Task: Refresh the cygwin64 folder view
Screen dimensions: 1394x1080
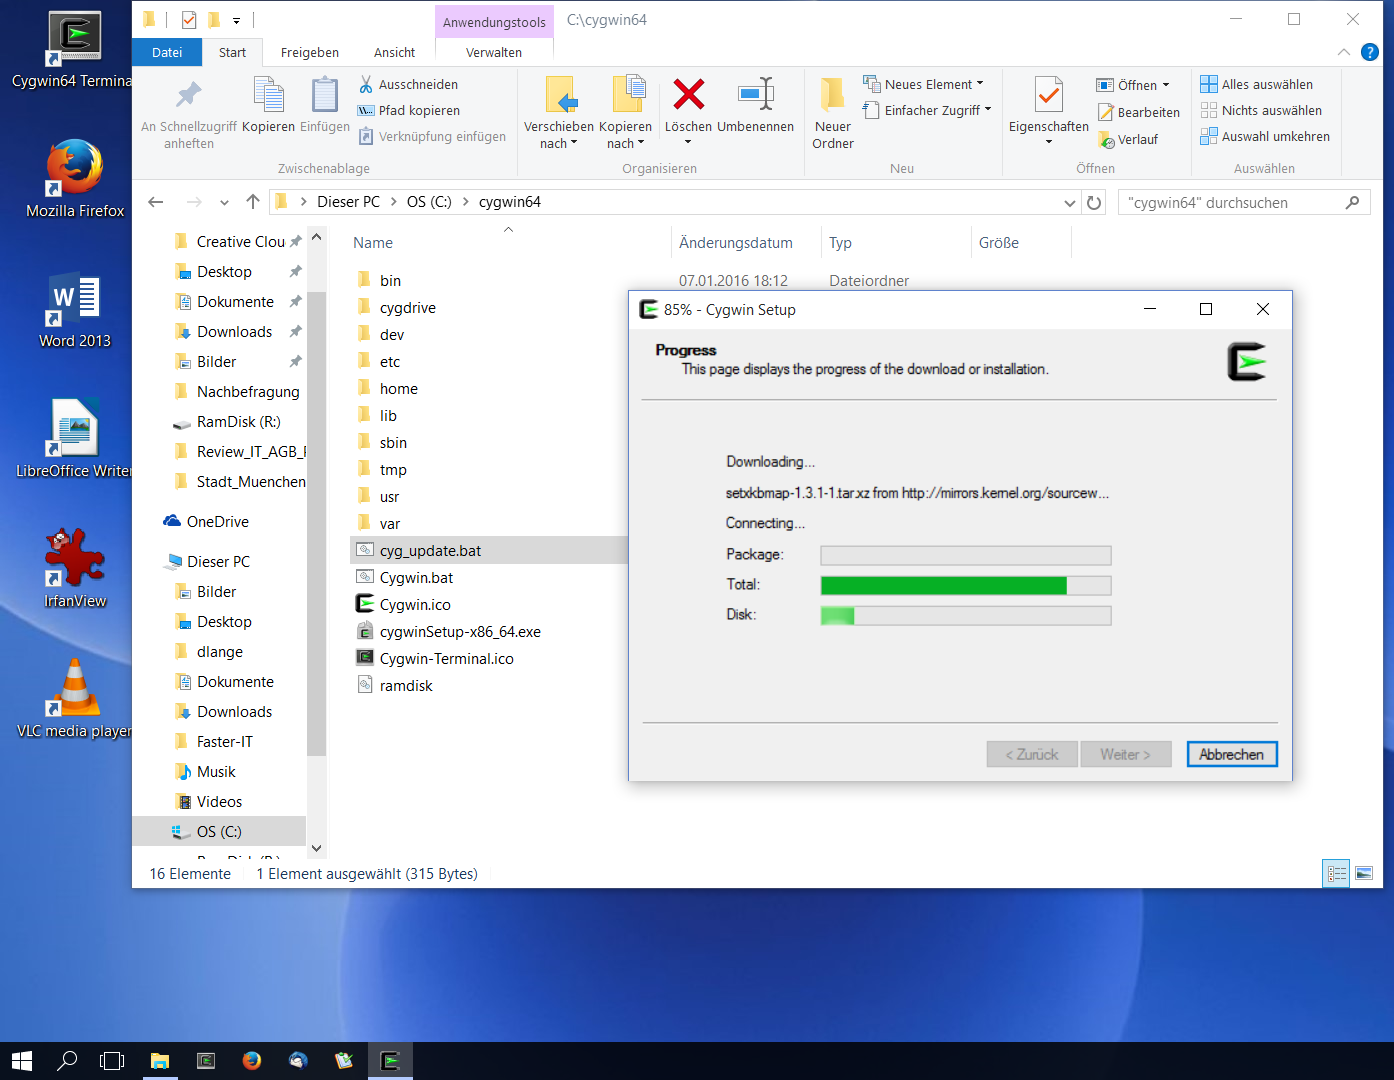Action: 1094,202
